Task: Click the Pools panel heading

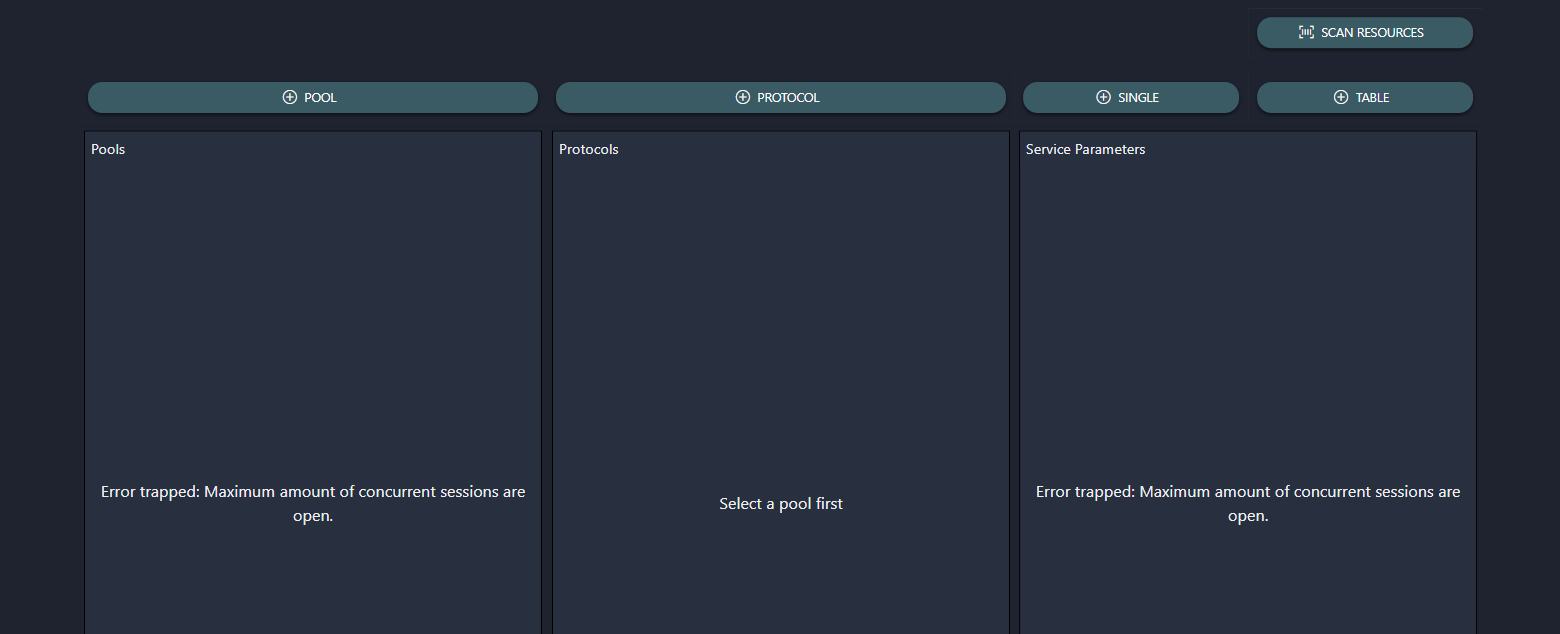Action: pyautogui.click(x=108, y=149)
